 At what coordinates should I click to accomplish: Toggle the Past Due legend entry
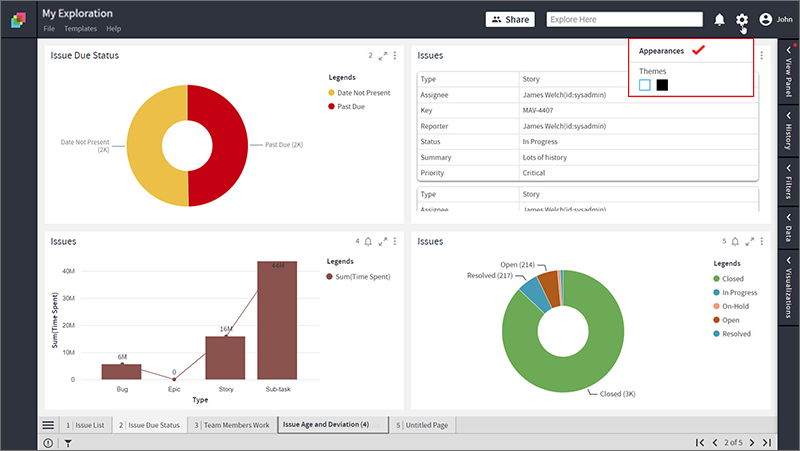coord(346,107)
